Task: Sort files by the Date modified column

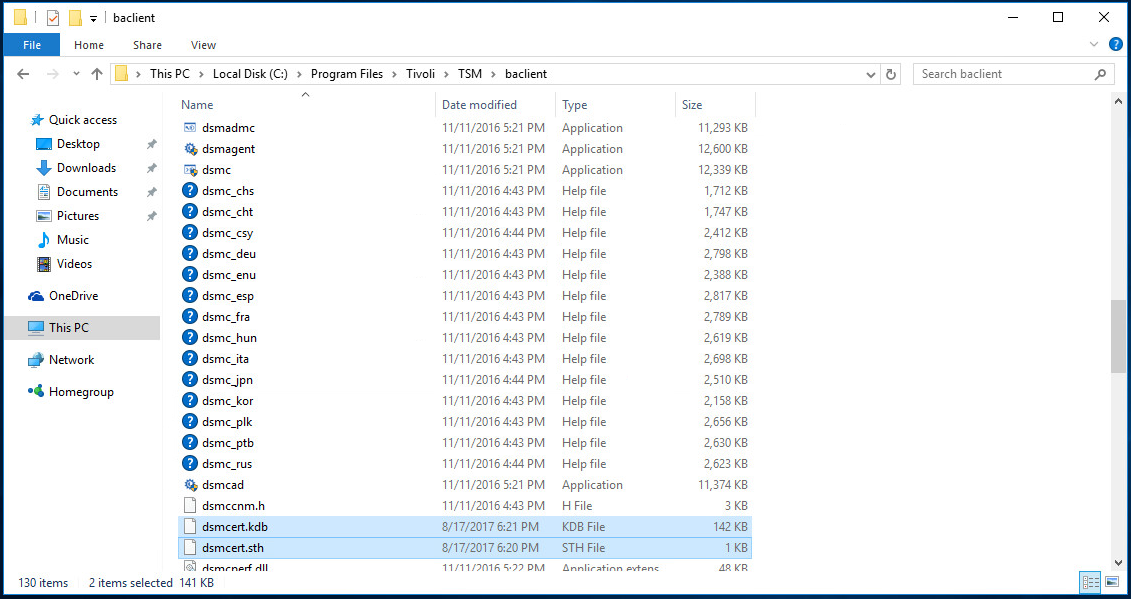Action: tap(480, 105)
